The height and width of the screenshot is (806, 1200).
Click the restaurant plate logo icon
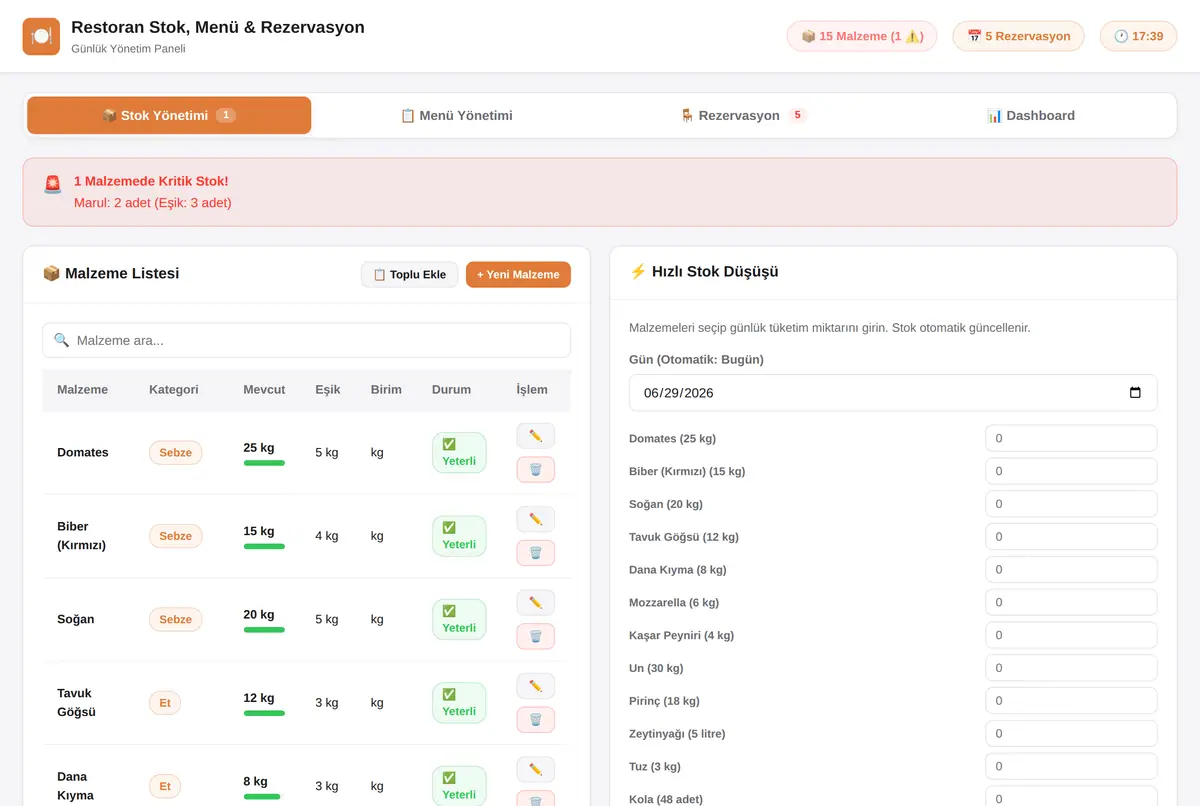coord(41,36)
